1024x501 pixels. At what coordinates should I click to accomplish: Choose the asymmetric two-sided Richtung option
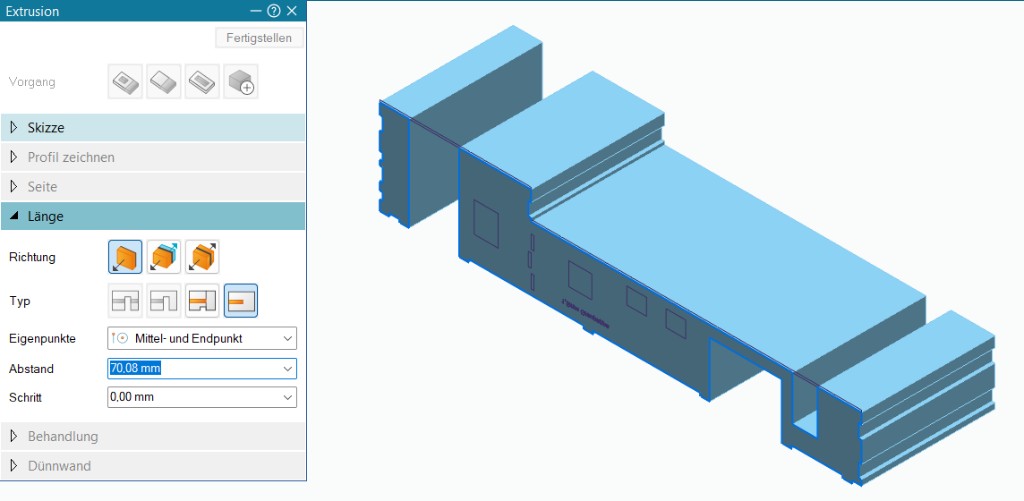click(x=163, y=257)
